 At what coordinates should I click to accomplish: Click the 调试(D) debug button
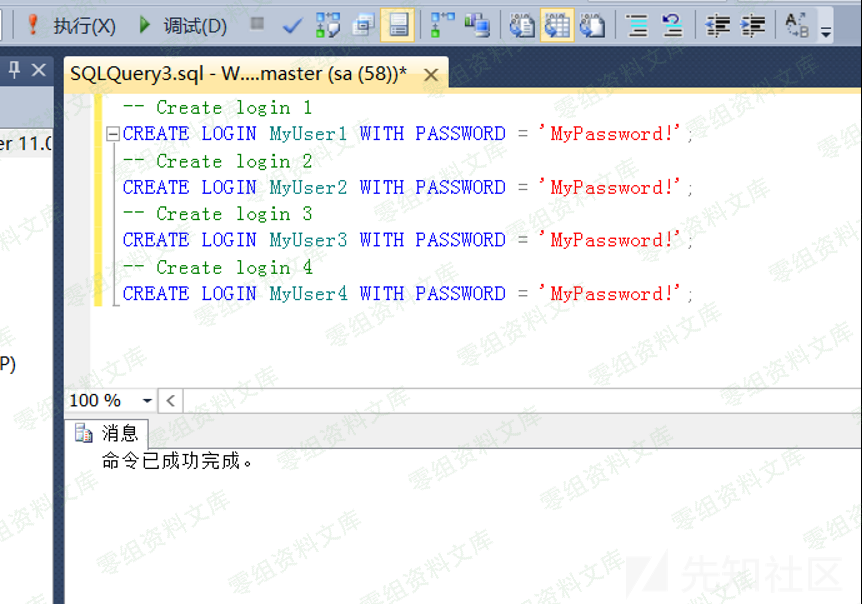coord(182,25)
